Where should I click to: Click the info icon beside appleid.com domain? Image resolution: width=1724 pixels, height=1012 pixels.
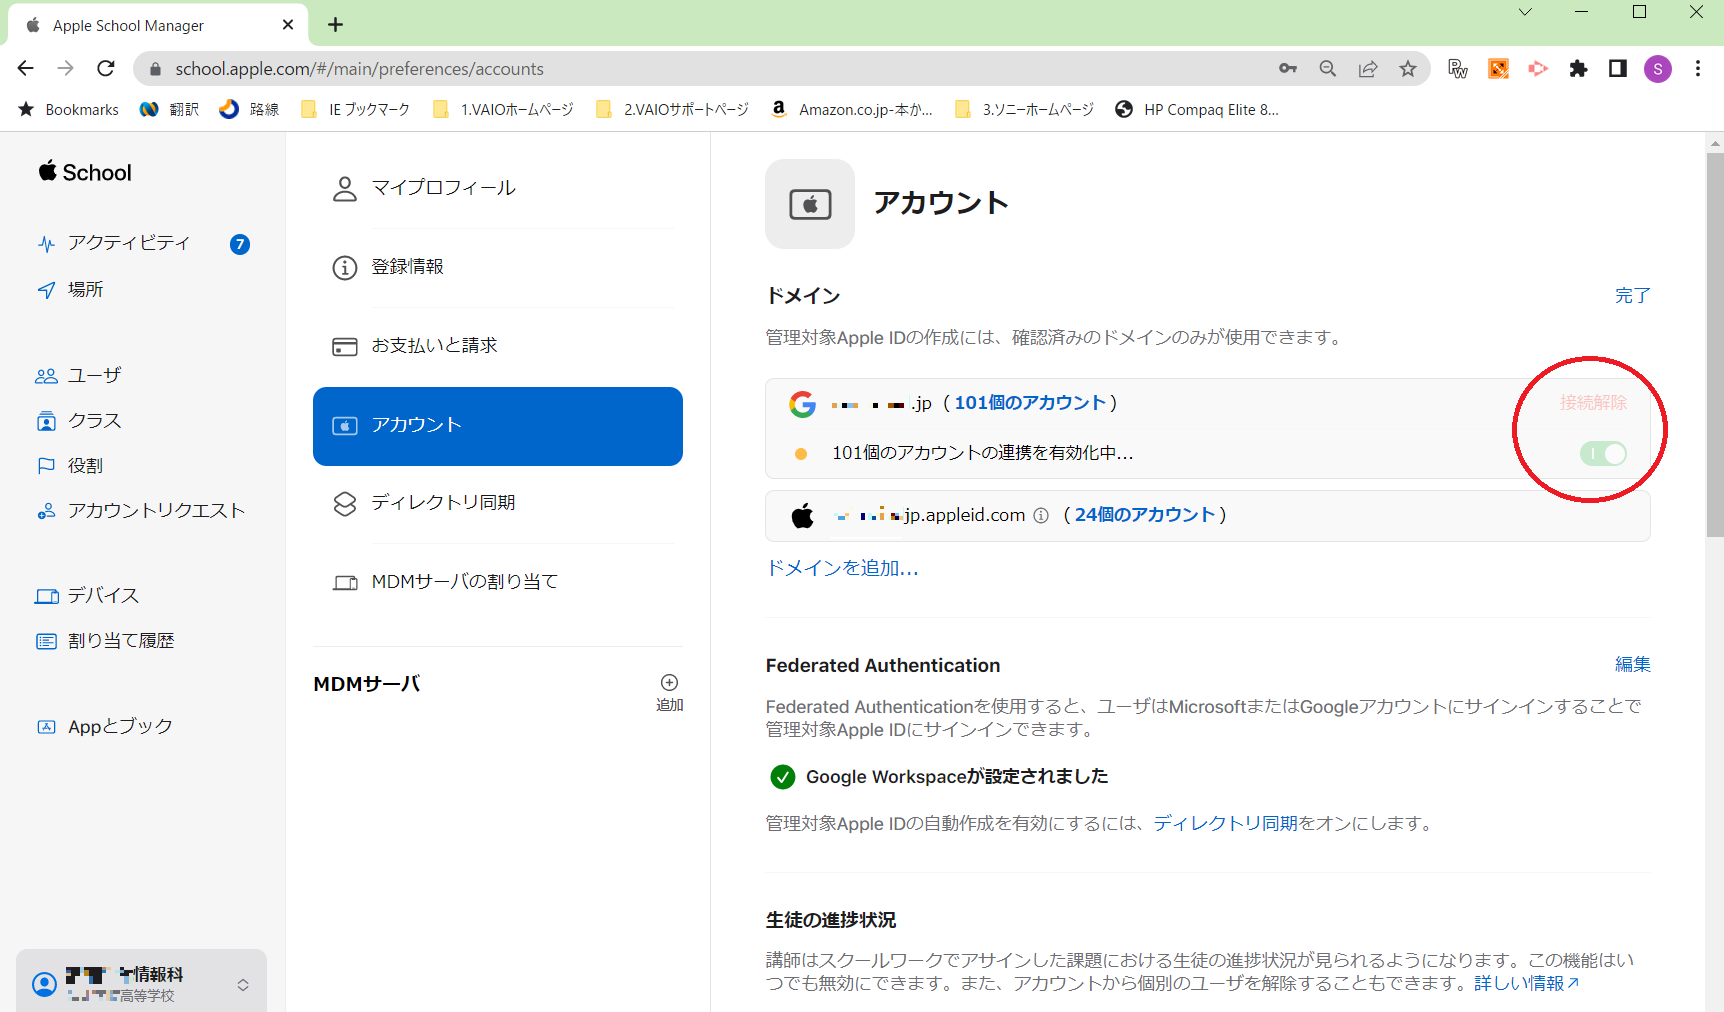click(1041, 516)
